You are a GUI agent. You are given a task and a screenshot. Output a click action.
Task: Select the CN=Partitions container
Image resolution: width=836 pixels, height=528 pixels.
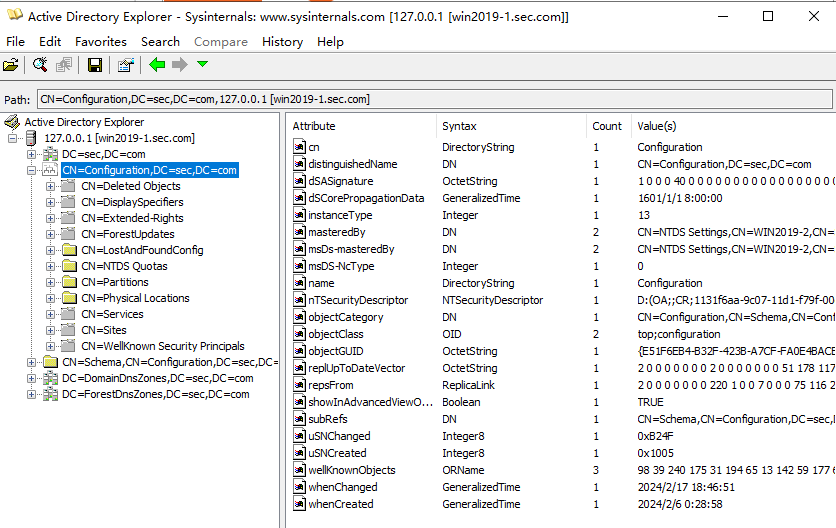[x=114, y=282]
